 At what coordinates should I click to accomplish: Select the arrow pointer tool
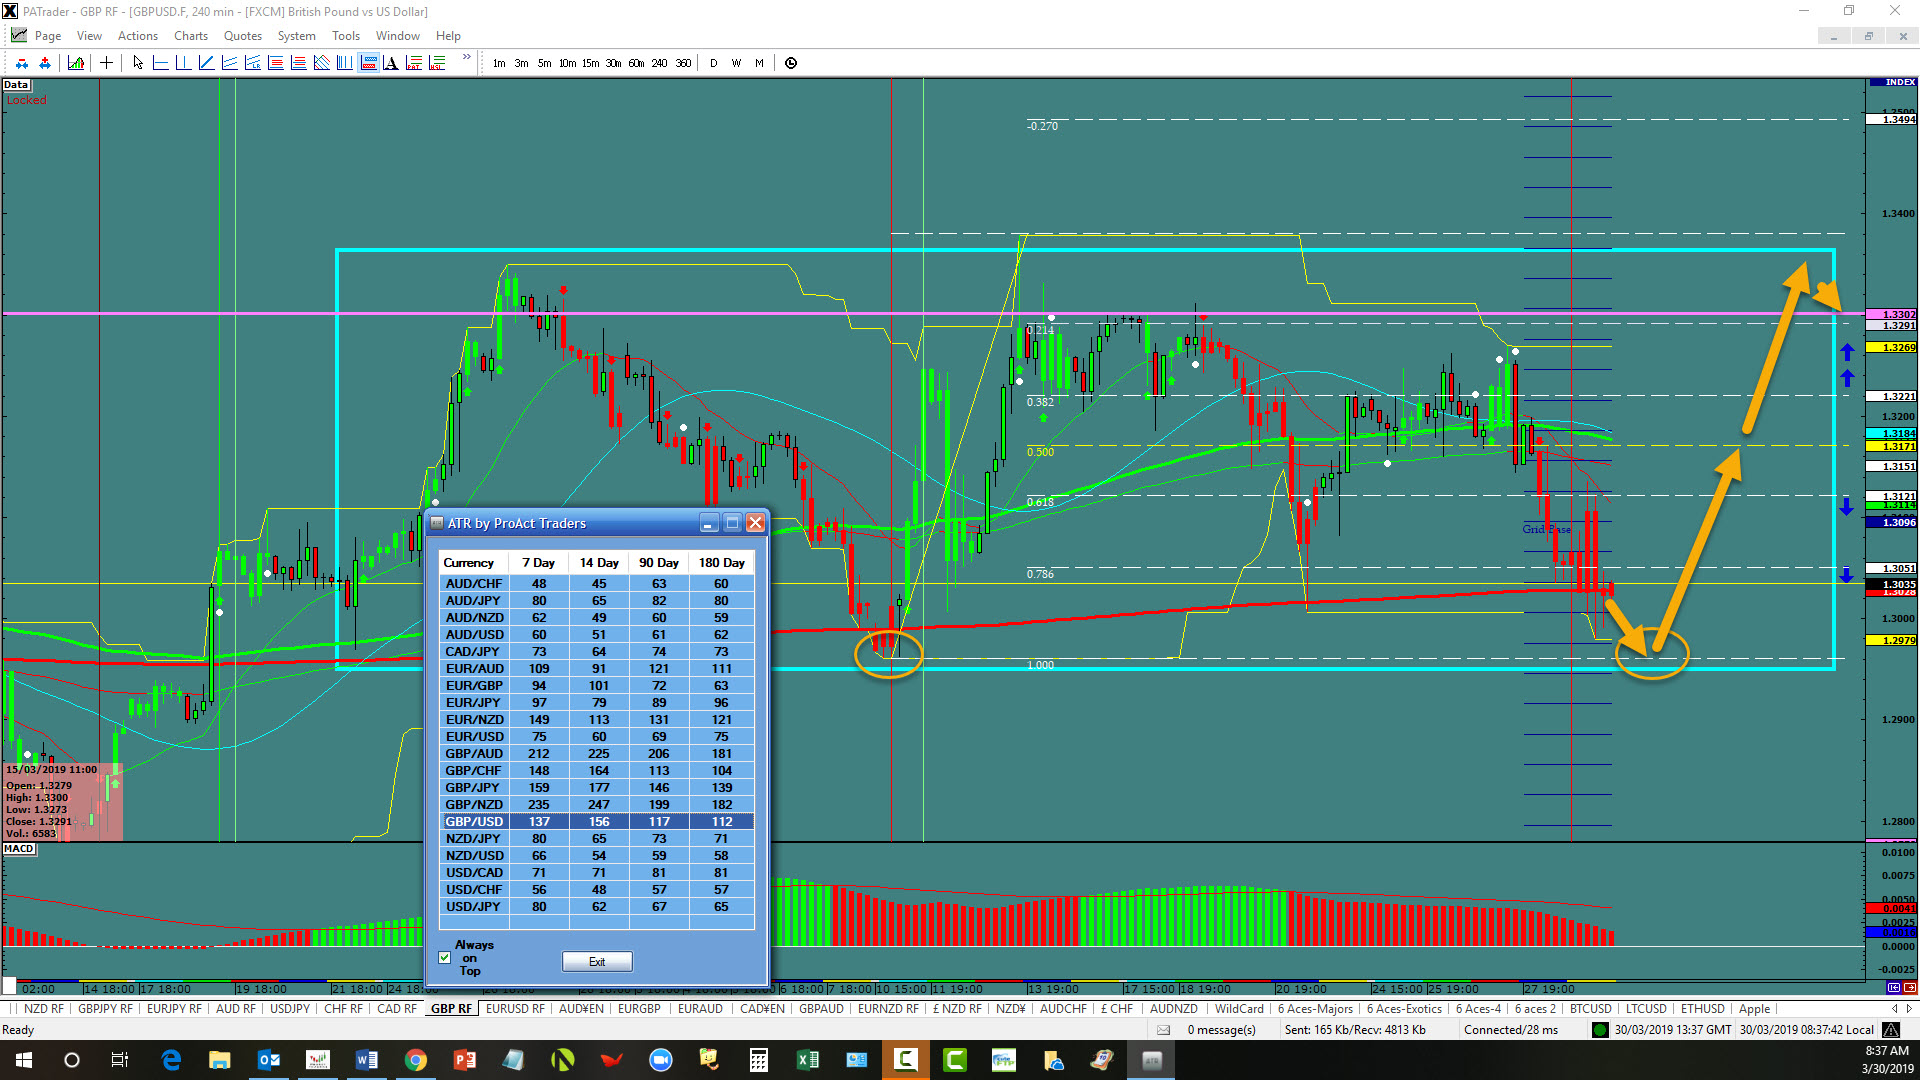pos(138,63)
